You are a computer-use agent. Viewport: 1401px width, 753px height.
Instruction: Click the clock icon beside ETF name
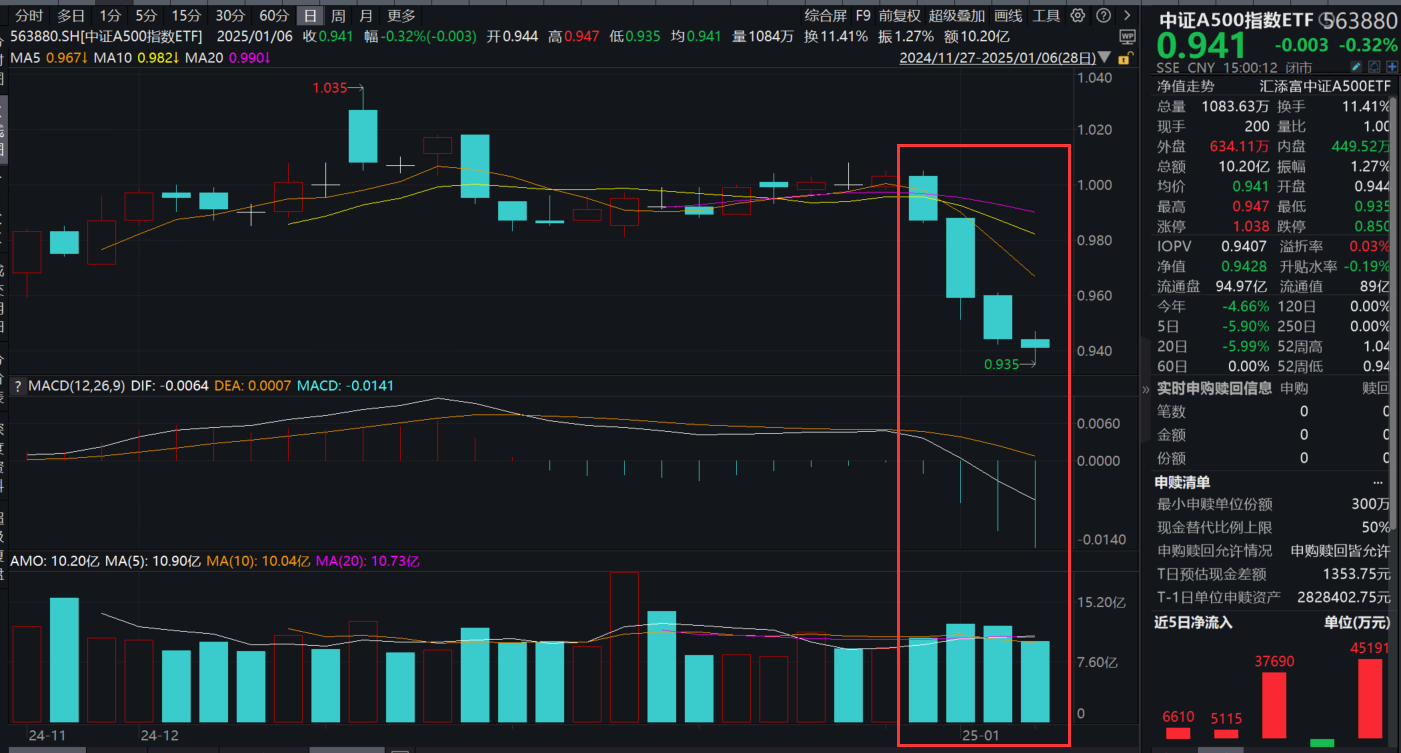coord(1327,21)
